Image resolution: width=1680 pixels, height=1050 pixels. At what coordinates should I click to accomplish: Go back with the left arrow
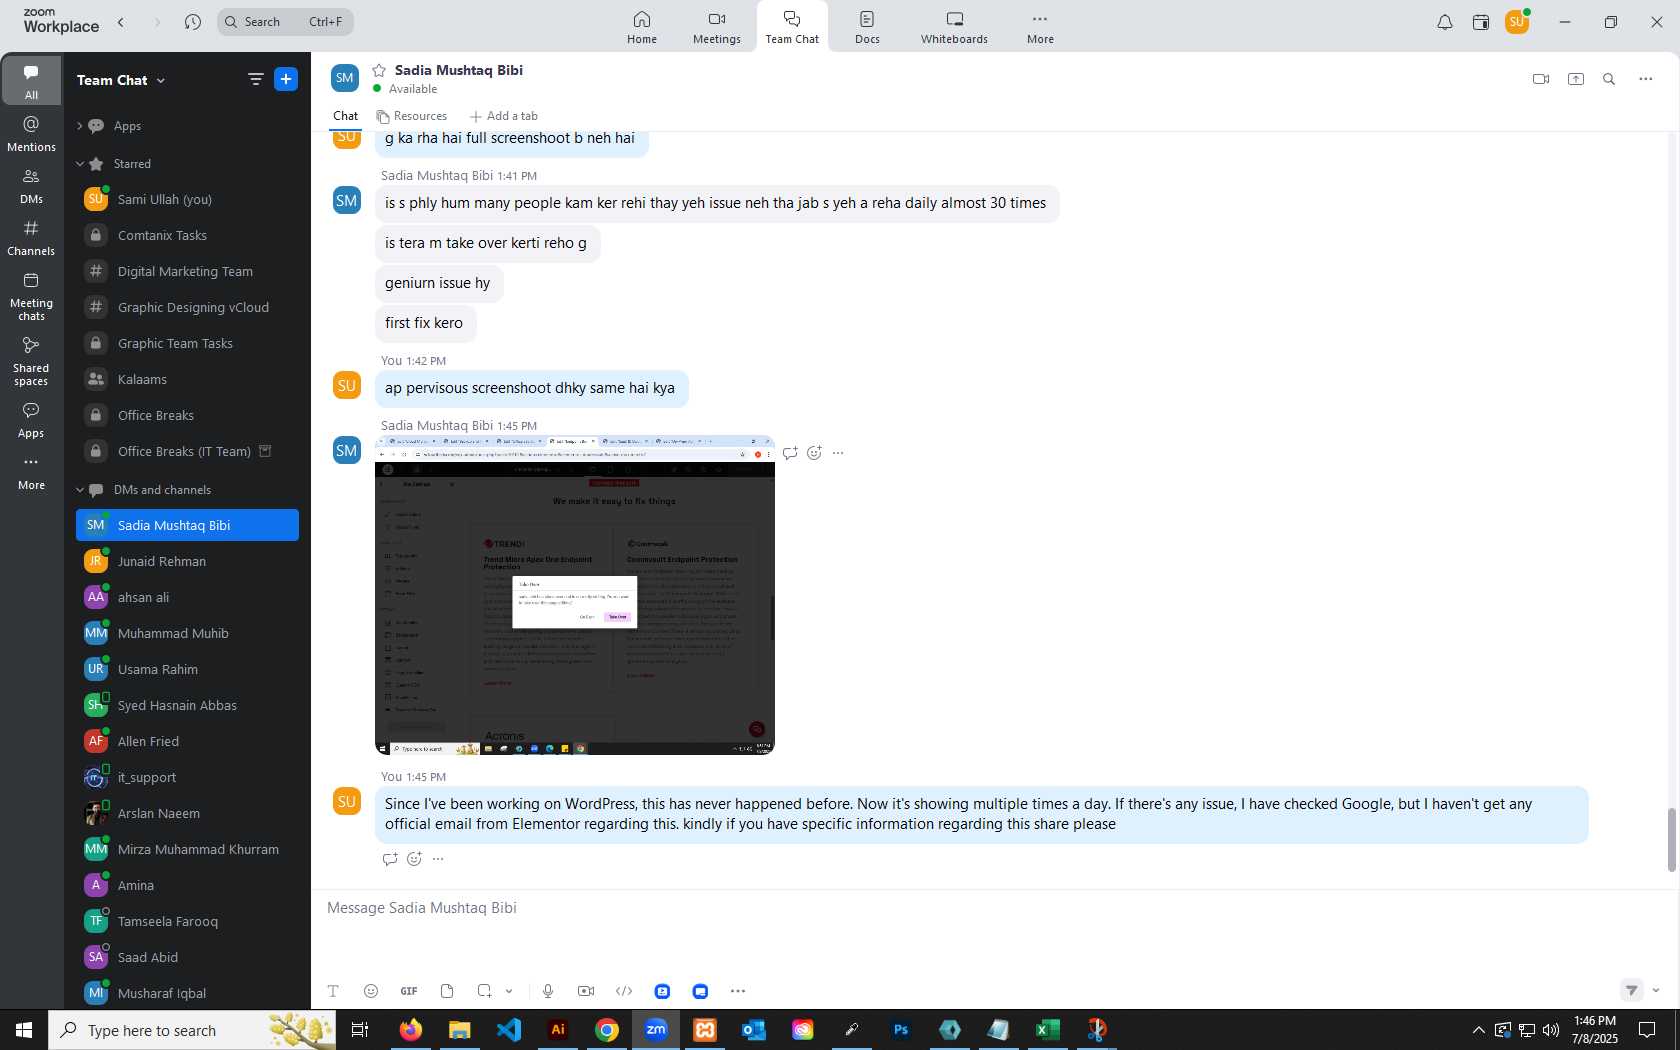point(121,22)
